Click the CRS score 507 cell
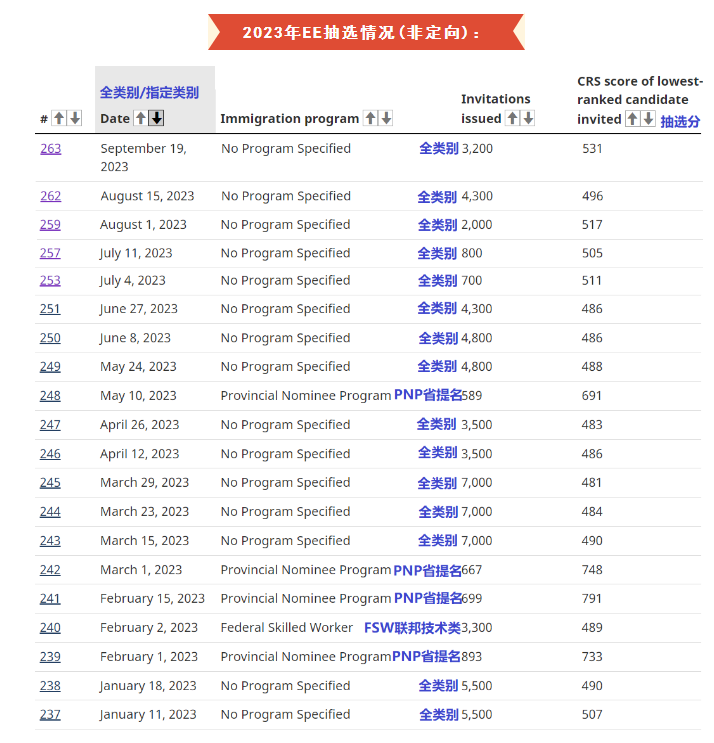 click(592, 715)
